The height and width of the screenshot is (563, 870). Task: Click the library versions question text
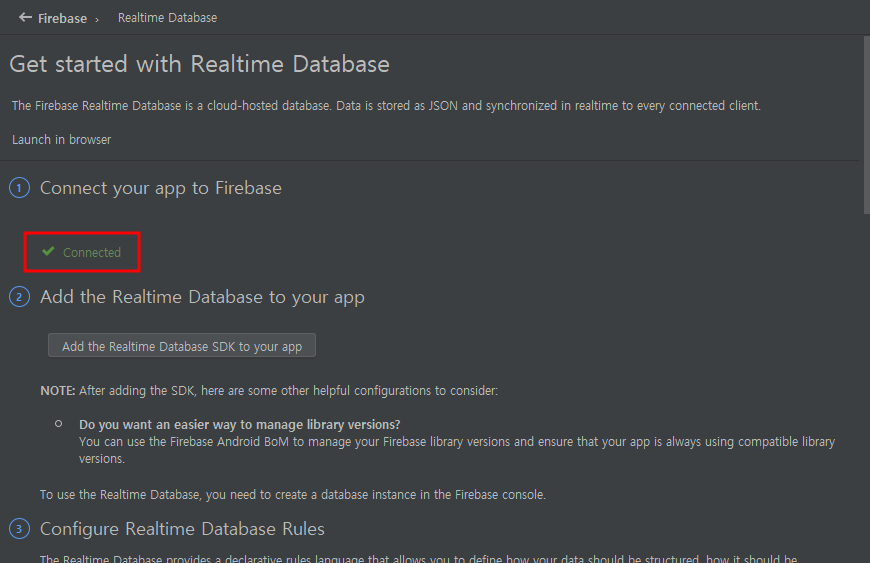[240, 424]
